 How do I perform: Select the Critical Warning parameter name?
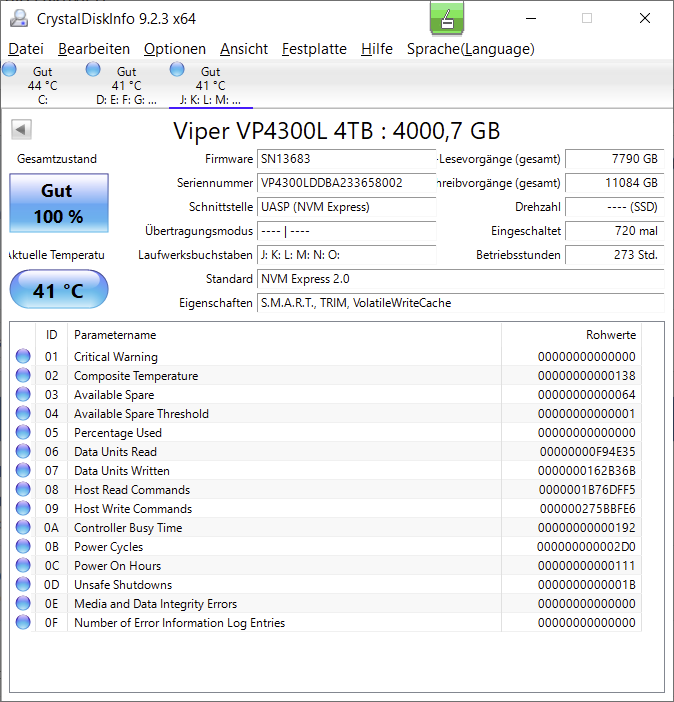116,357
